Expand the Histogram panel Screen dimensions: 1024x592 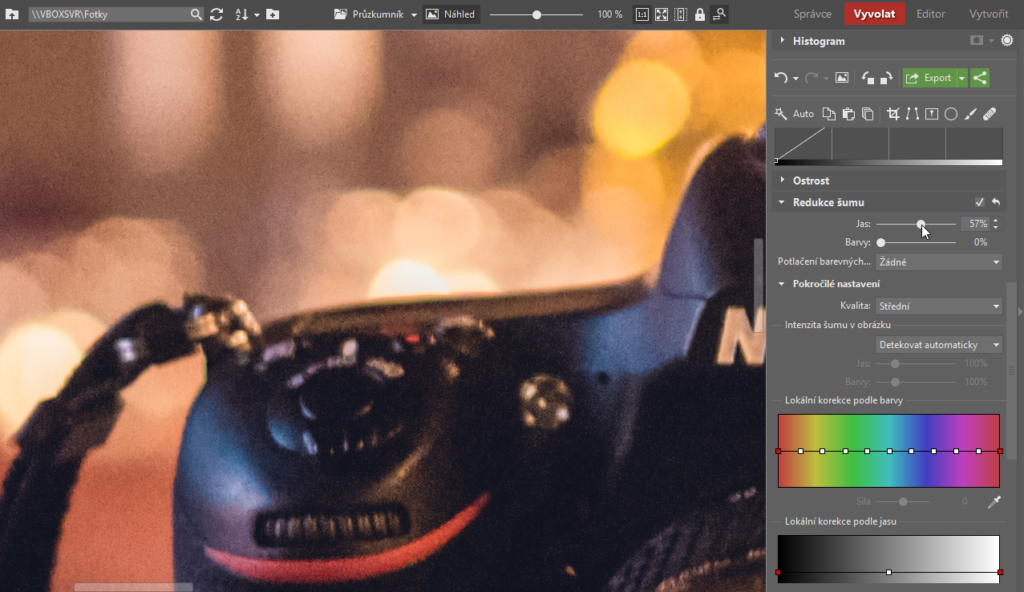782,41
